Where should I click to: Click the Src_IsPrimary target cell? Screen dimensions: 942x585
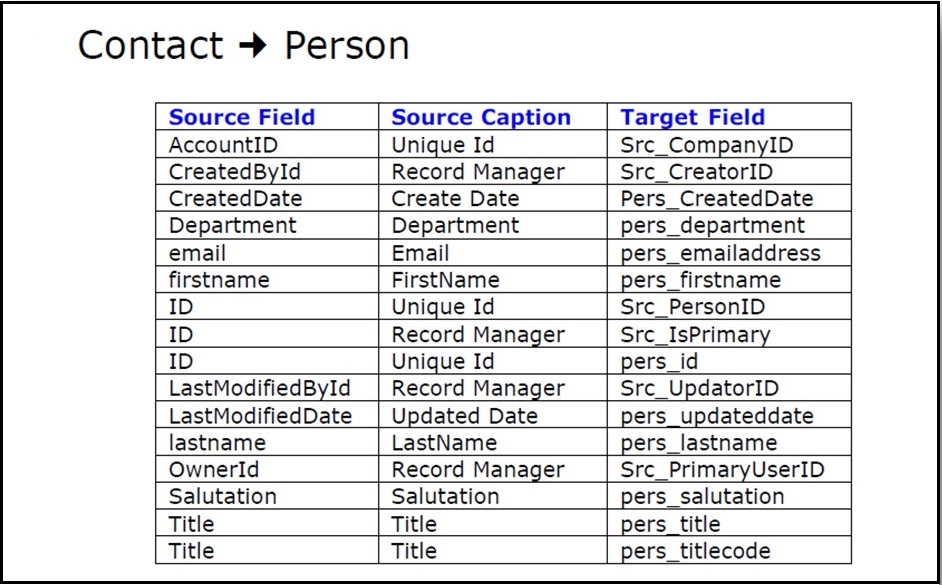coord(729,334)
